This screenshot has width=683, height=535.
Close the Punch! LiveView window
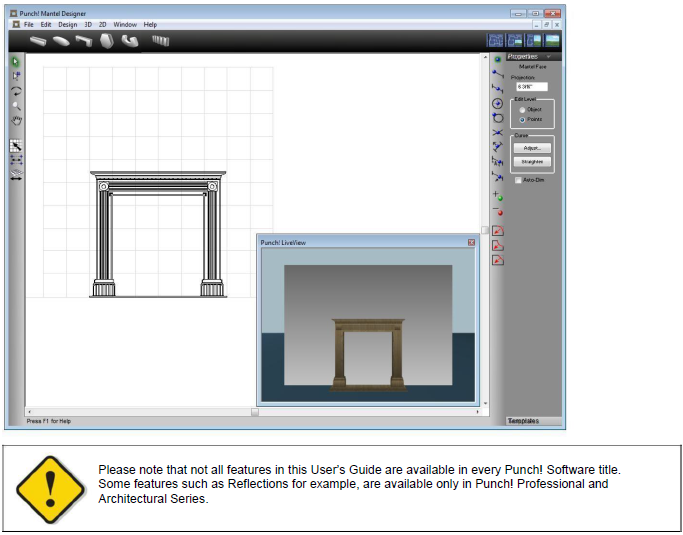point(471,243)
